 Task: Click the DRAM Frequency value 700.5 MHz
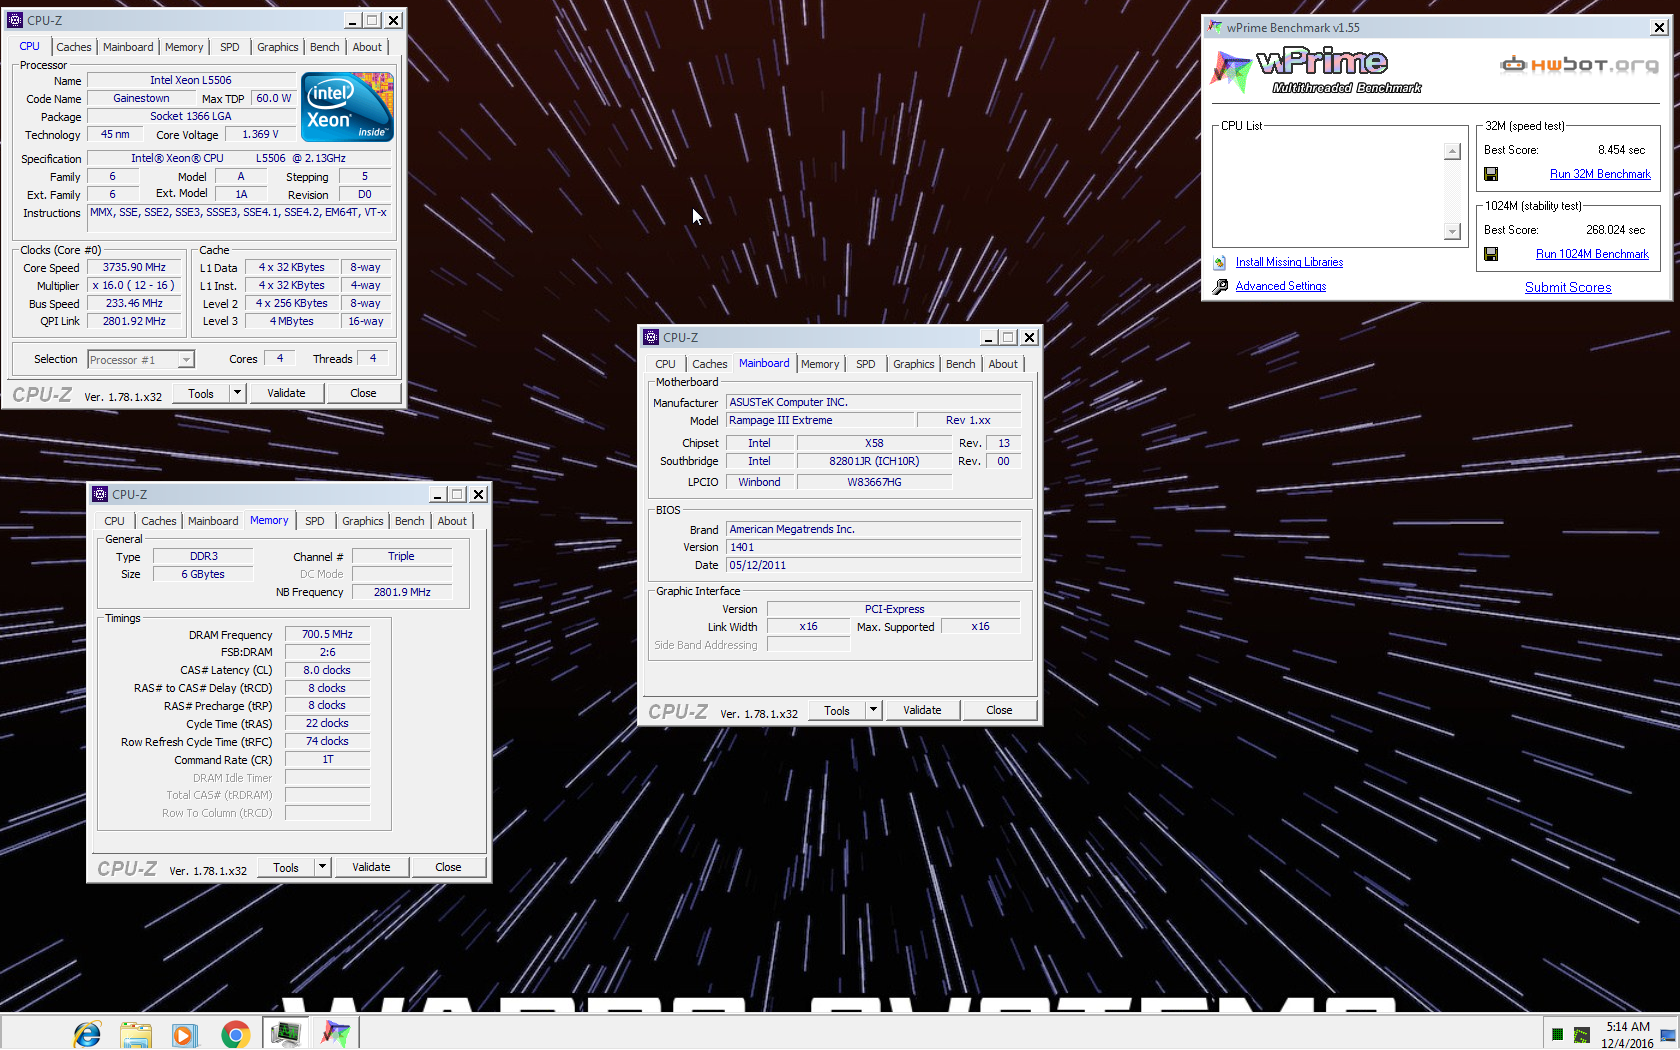point(327,634)
